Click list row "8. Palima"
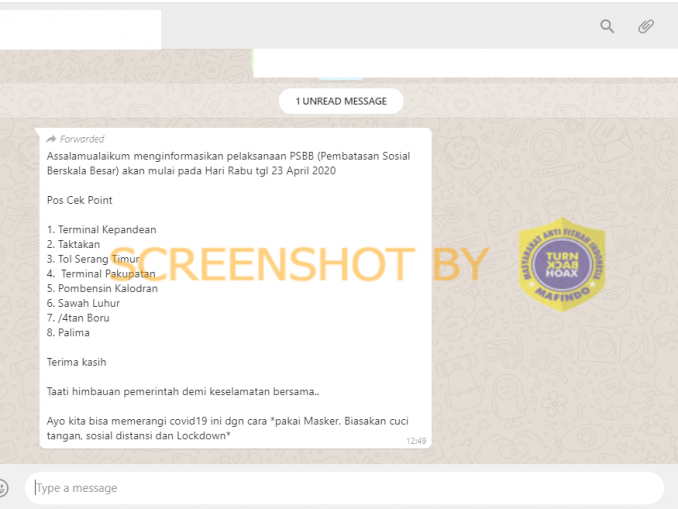 pyautogui.click(x=68, y=333)
